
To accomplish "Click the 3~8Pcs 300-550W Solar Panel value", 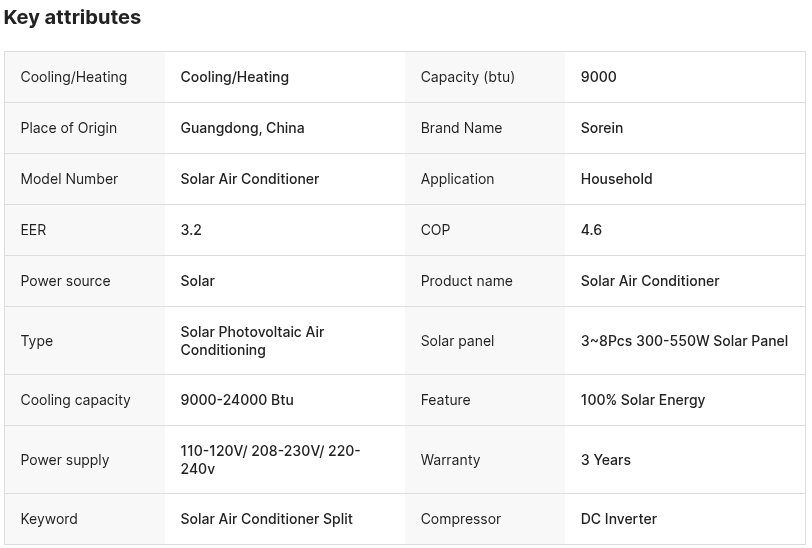I will 684,341.
